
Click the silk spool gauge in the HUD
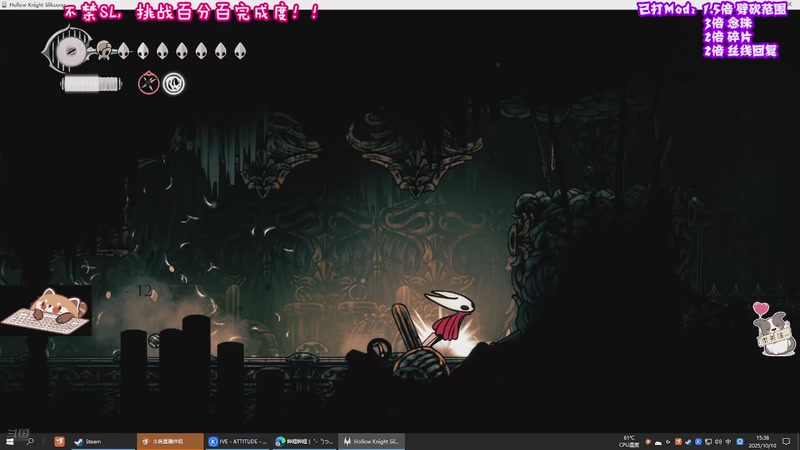coord(69,50)
